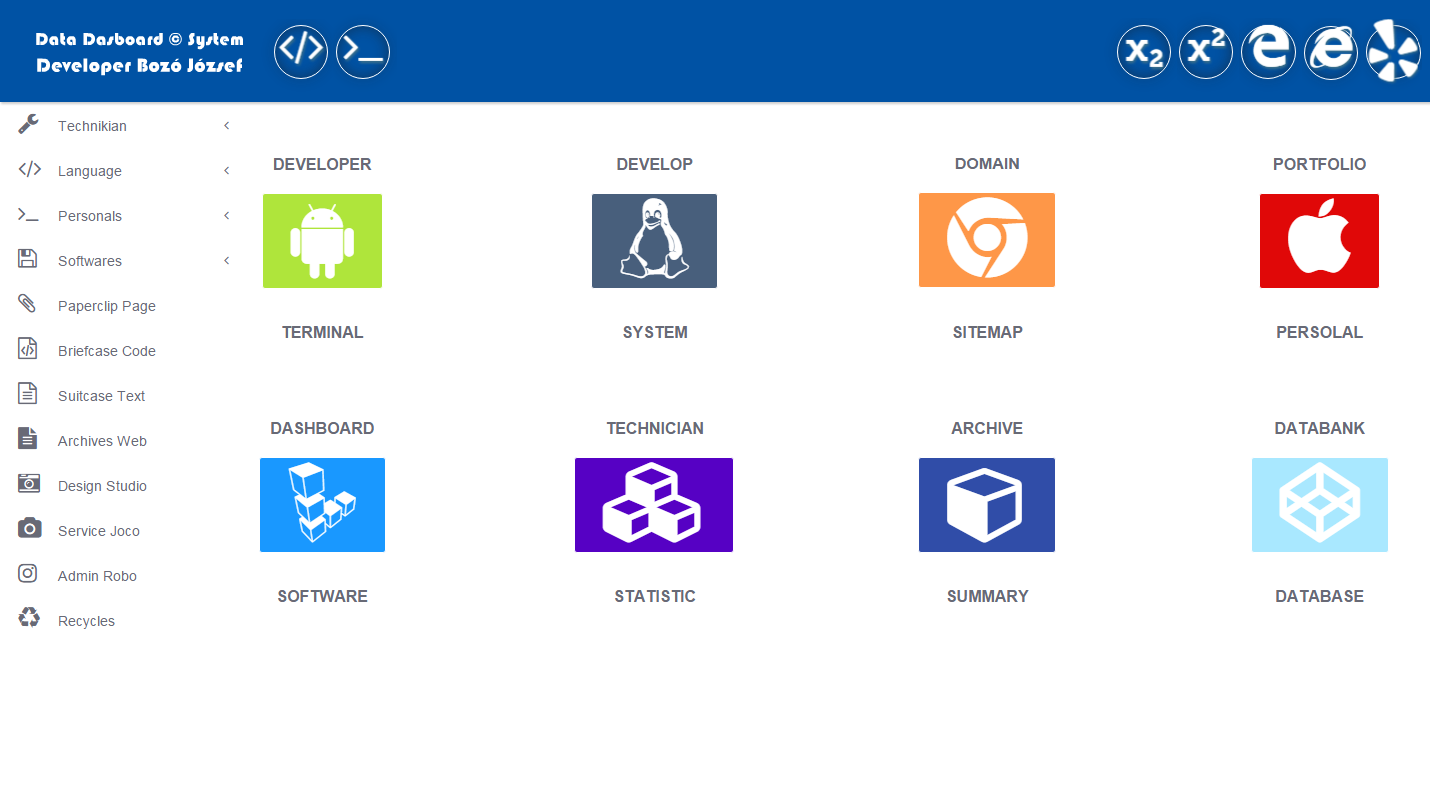The height and width of the screenshot is (790, 1430).
Task: Open the red Apple tile
Action: coord(1319,241)
